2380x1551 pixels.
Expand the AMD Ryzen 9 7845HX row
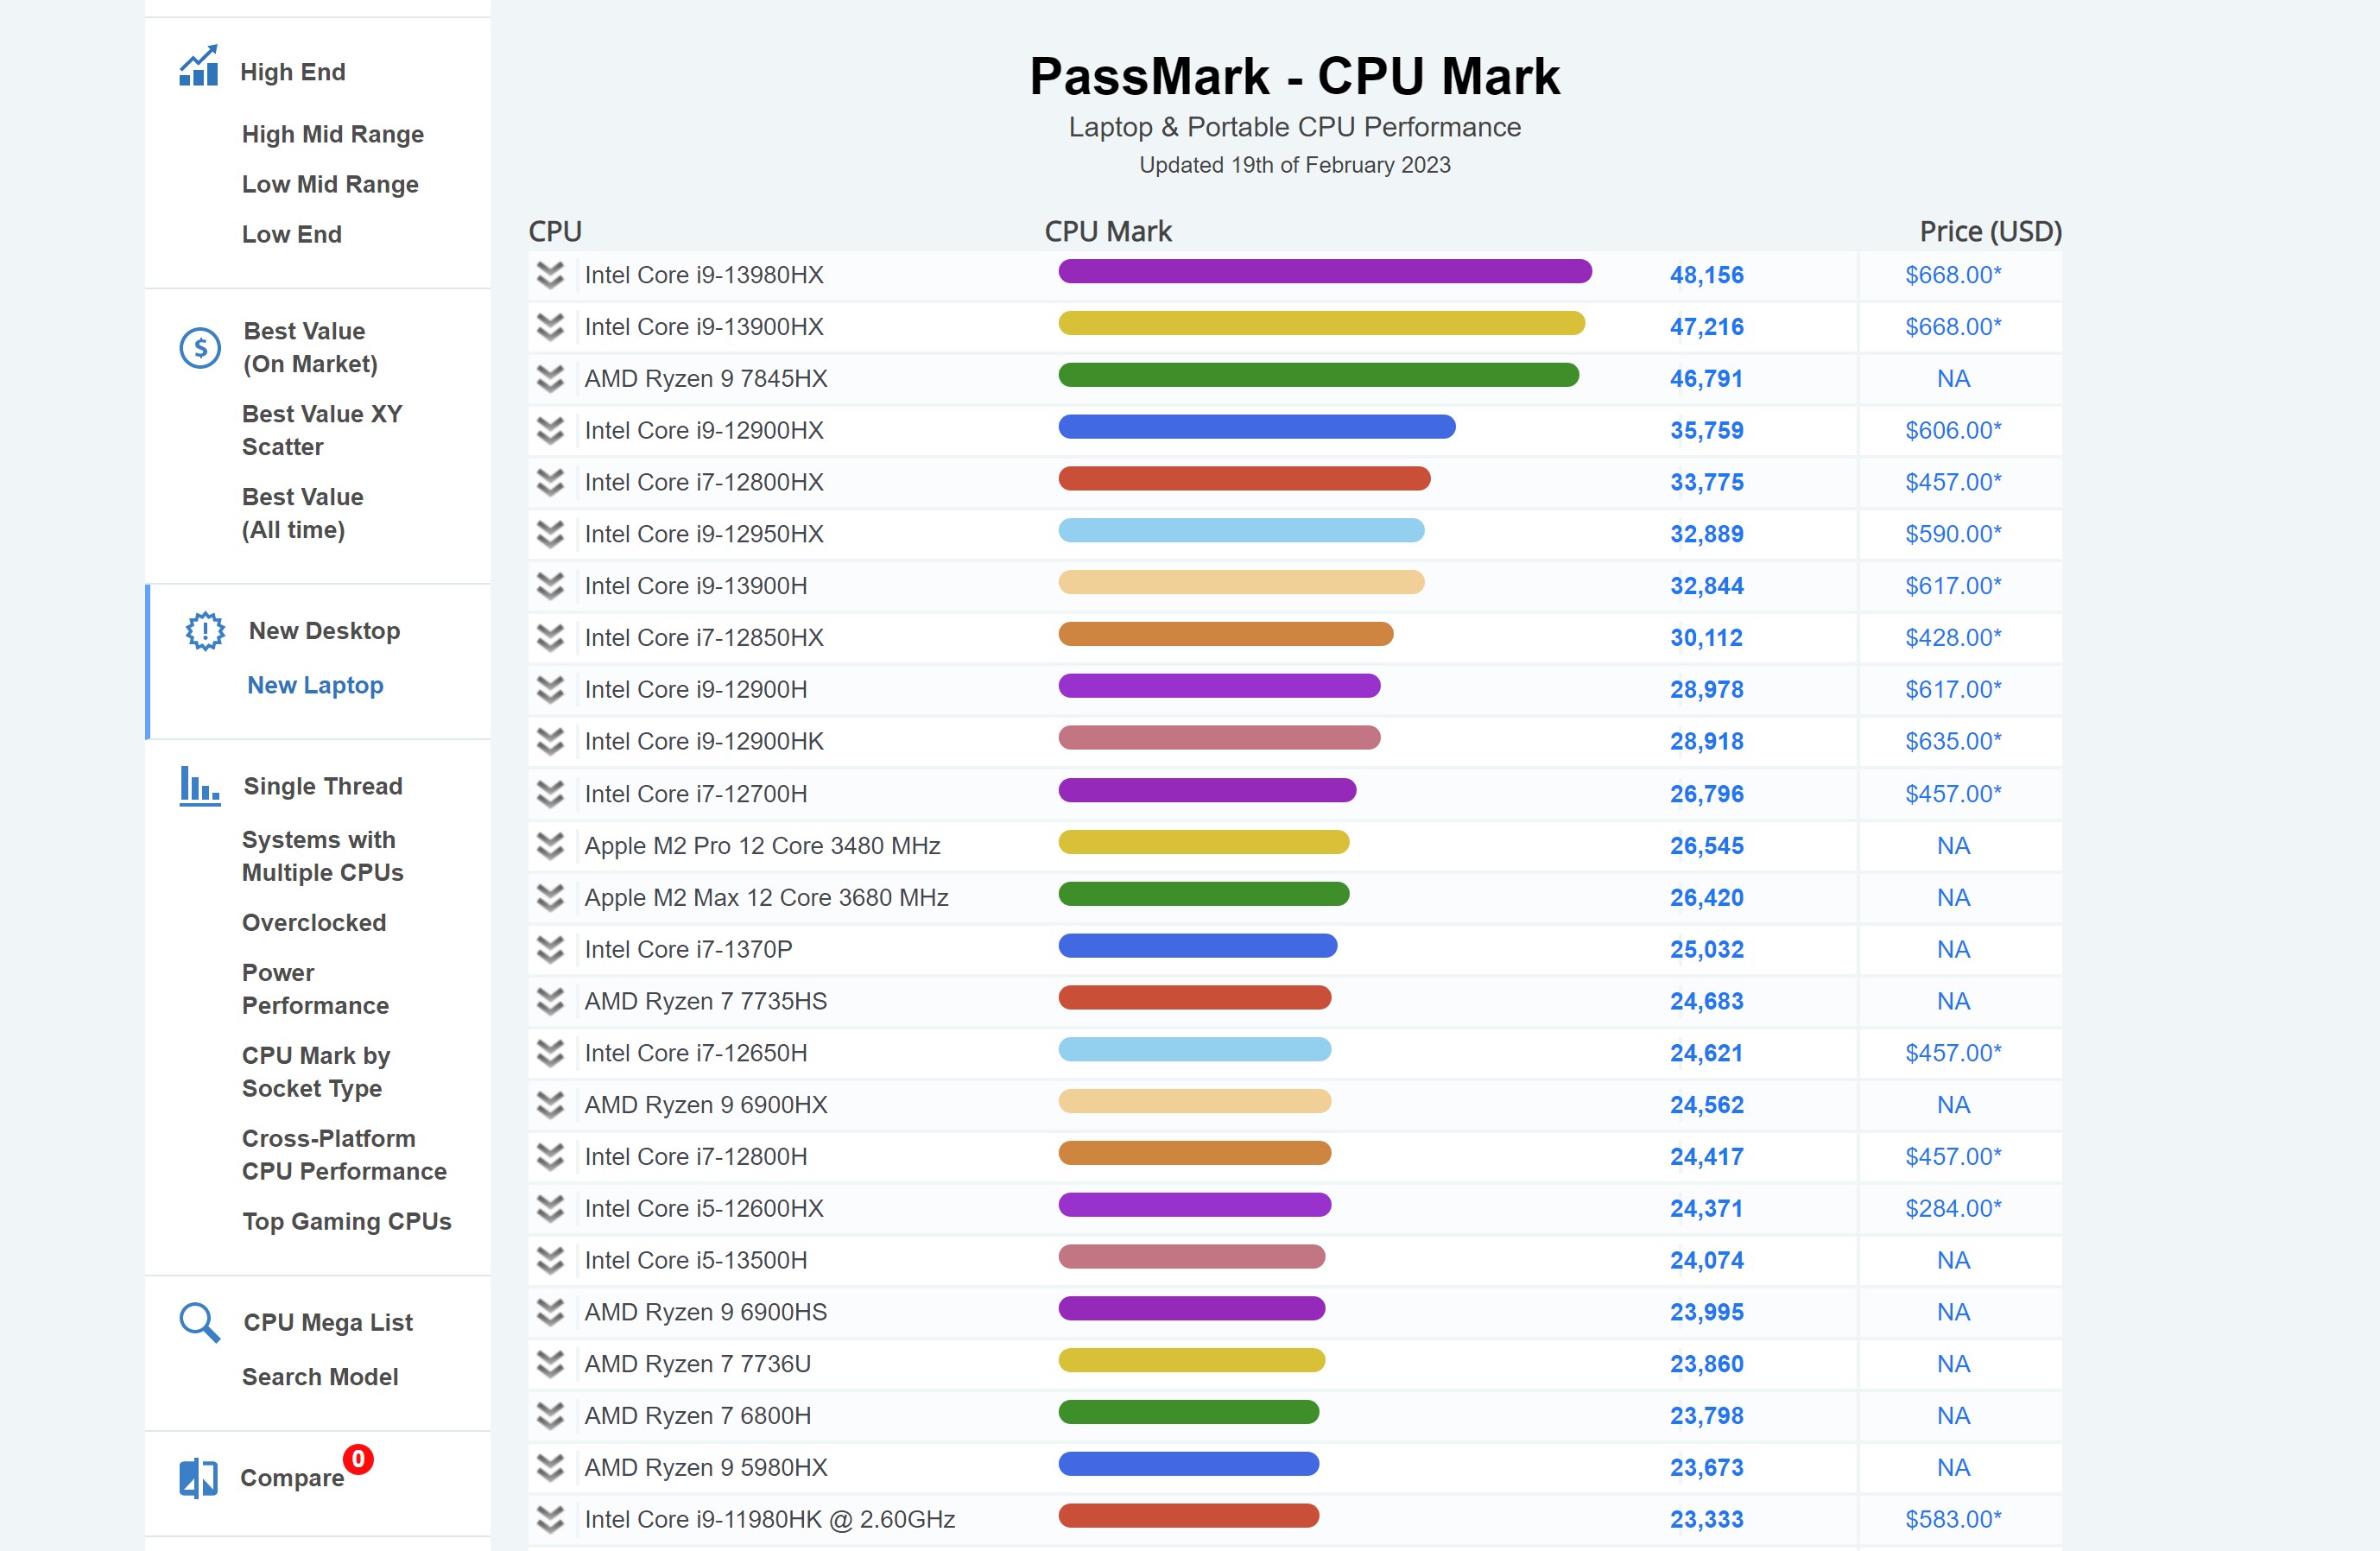[x=550, y=379]
